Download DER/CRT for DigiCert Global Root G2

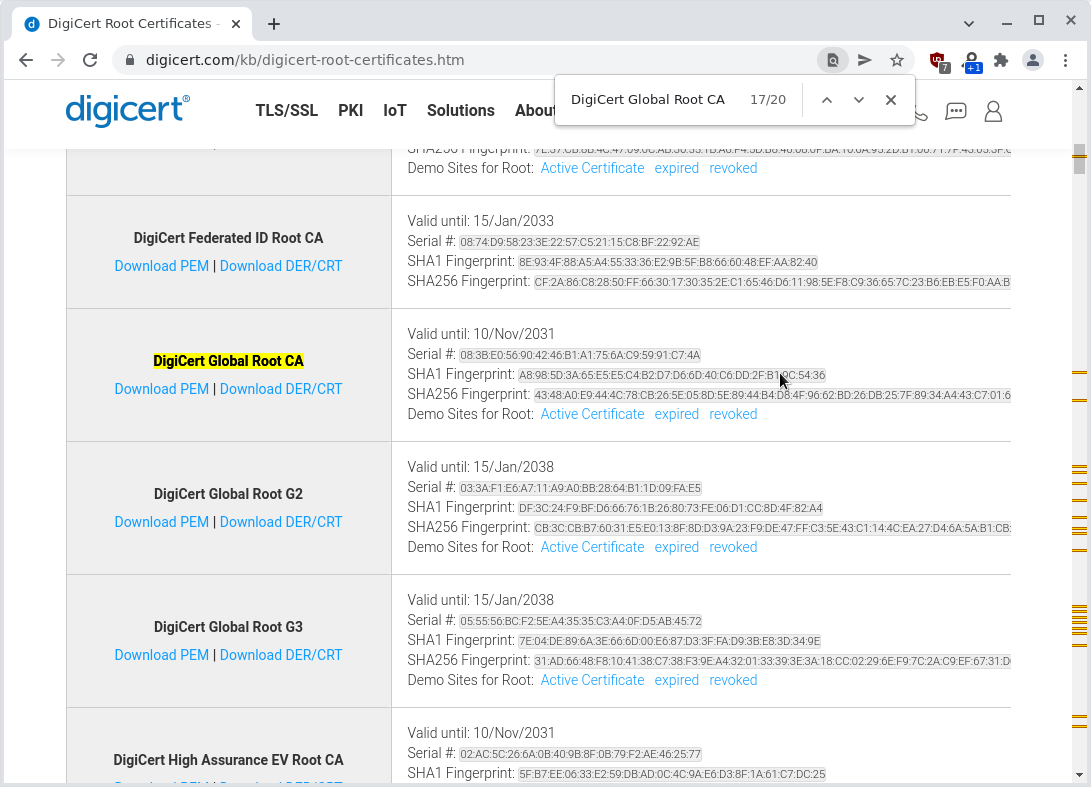coord(281,522)
